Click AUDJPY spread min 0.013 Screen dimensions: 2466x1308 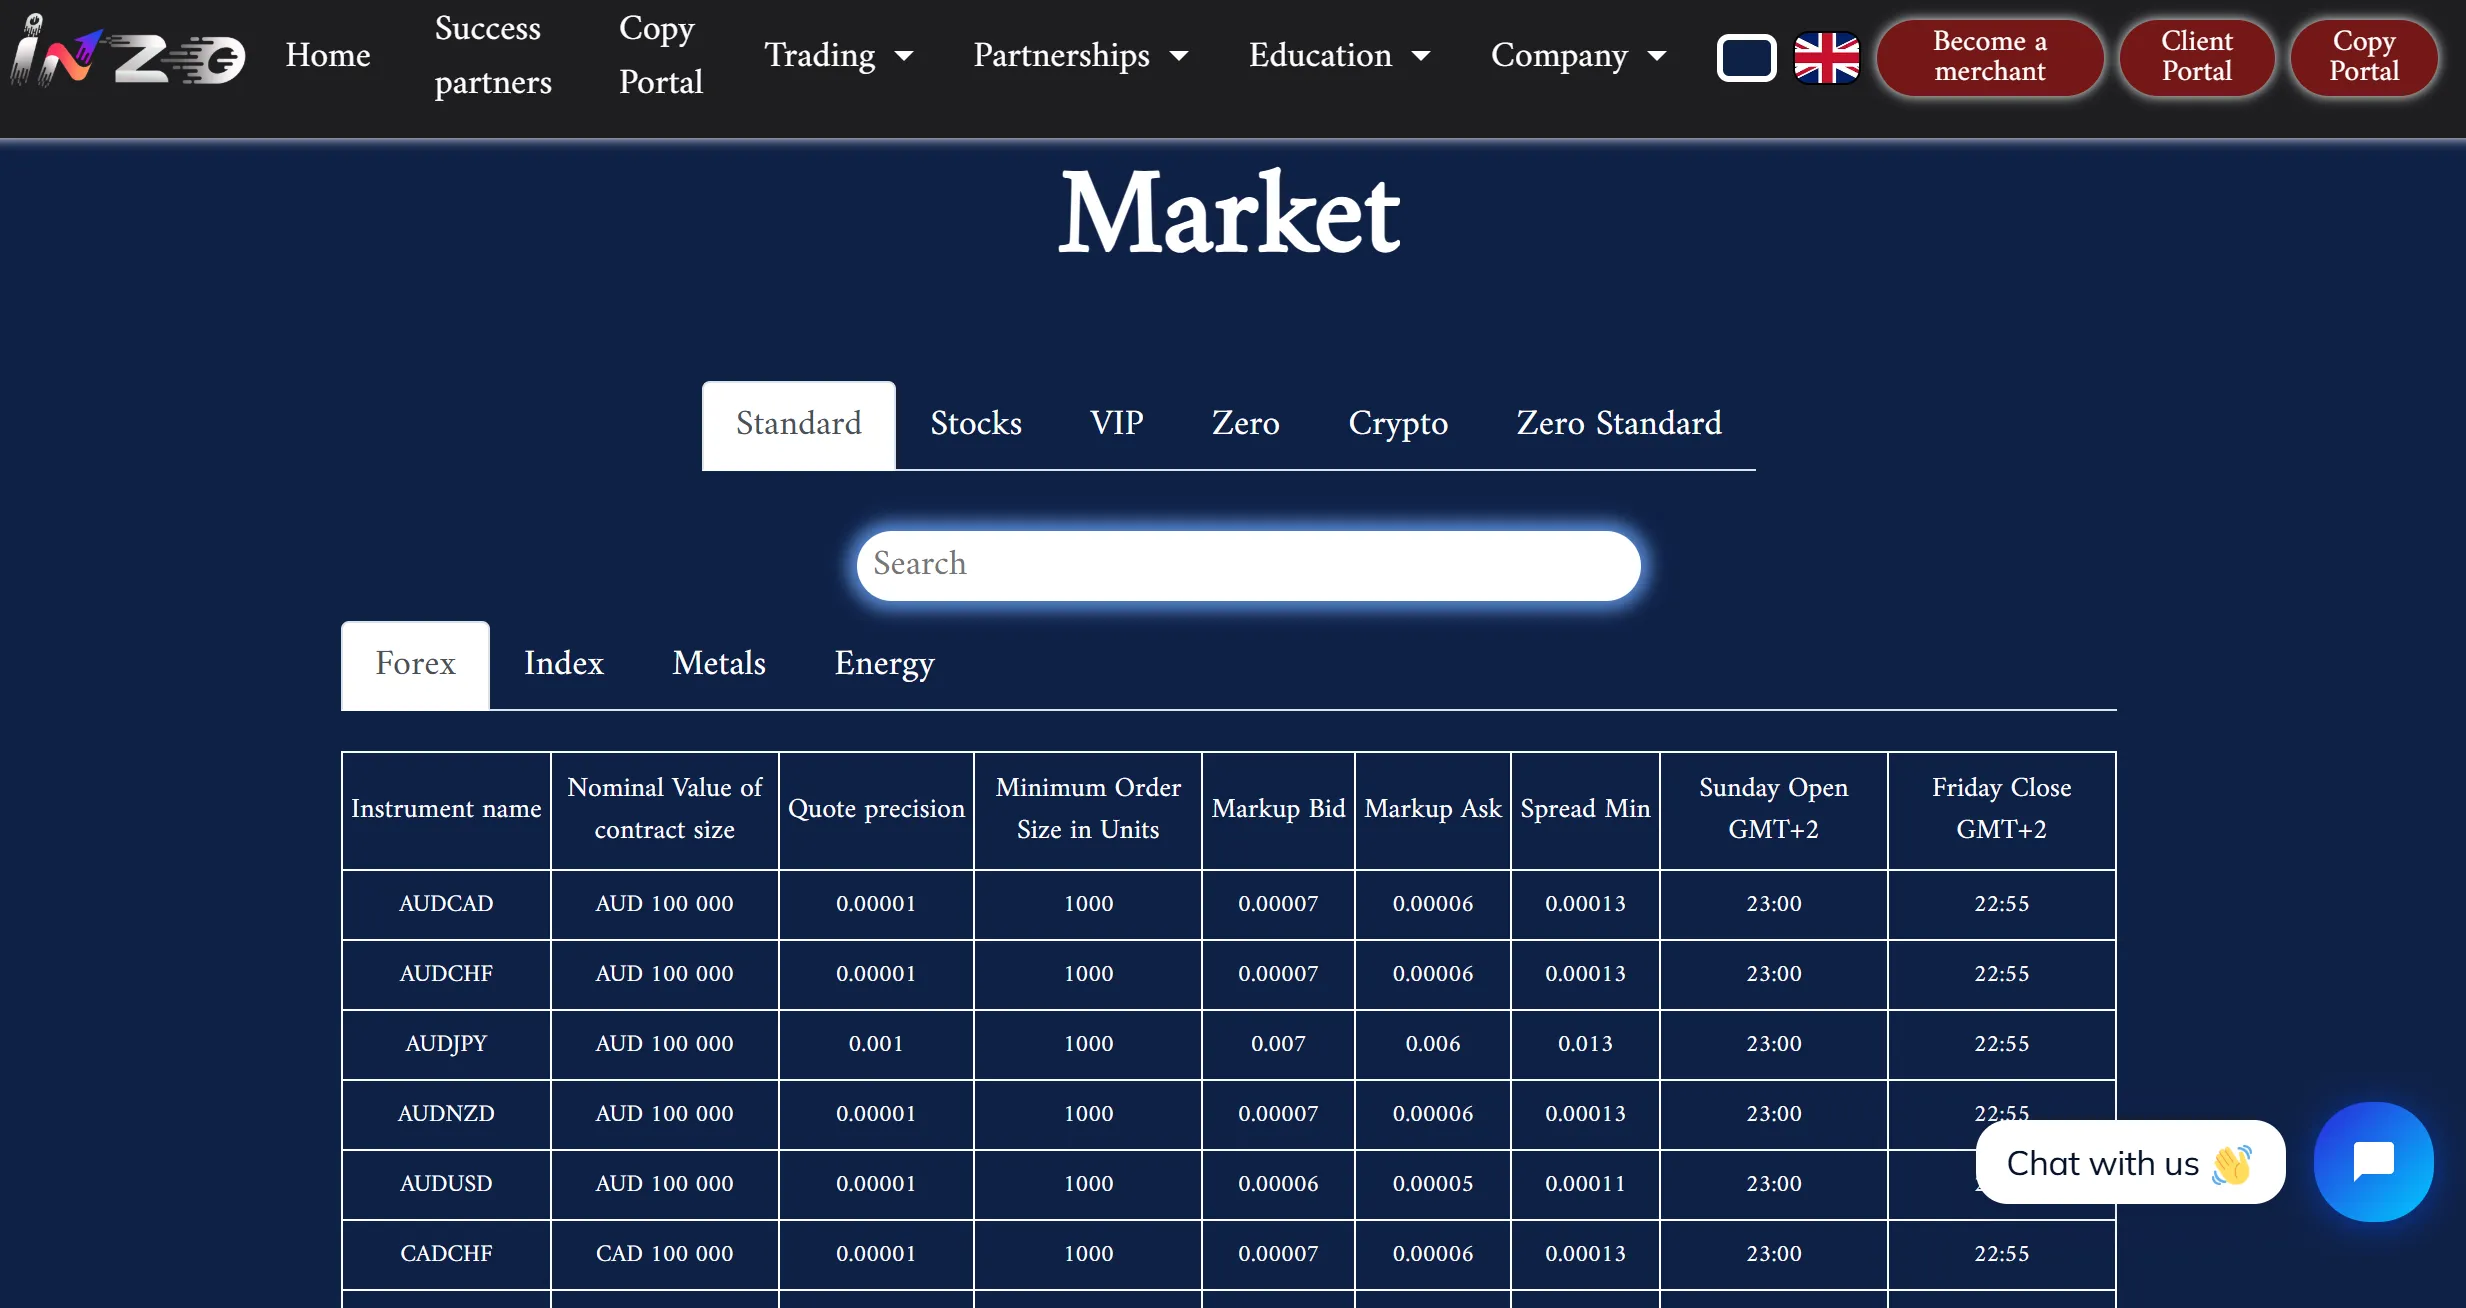1585,1044
